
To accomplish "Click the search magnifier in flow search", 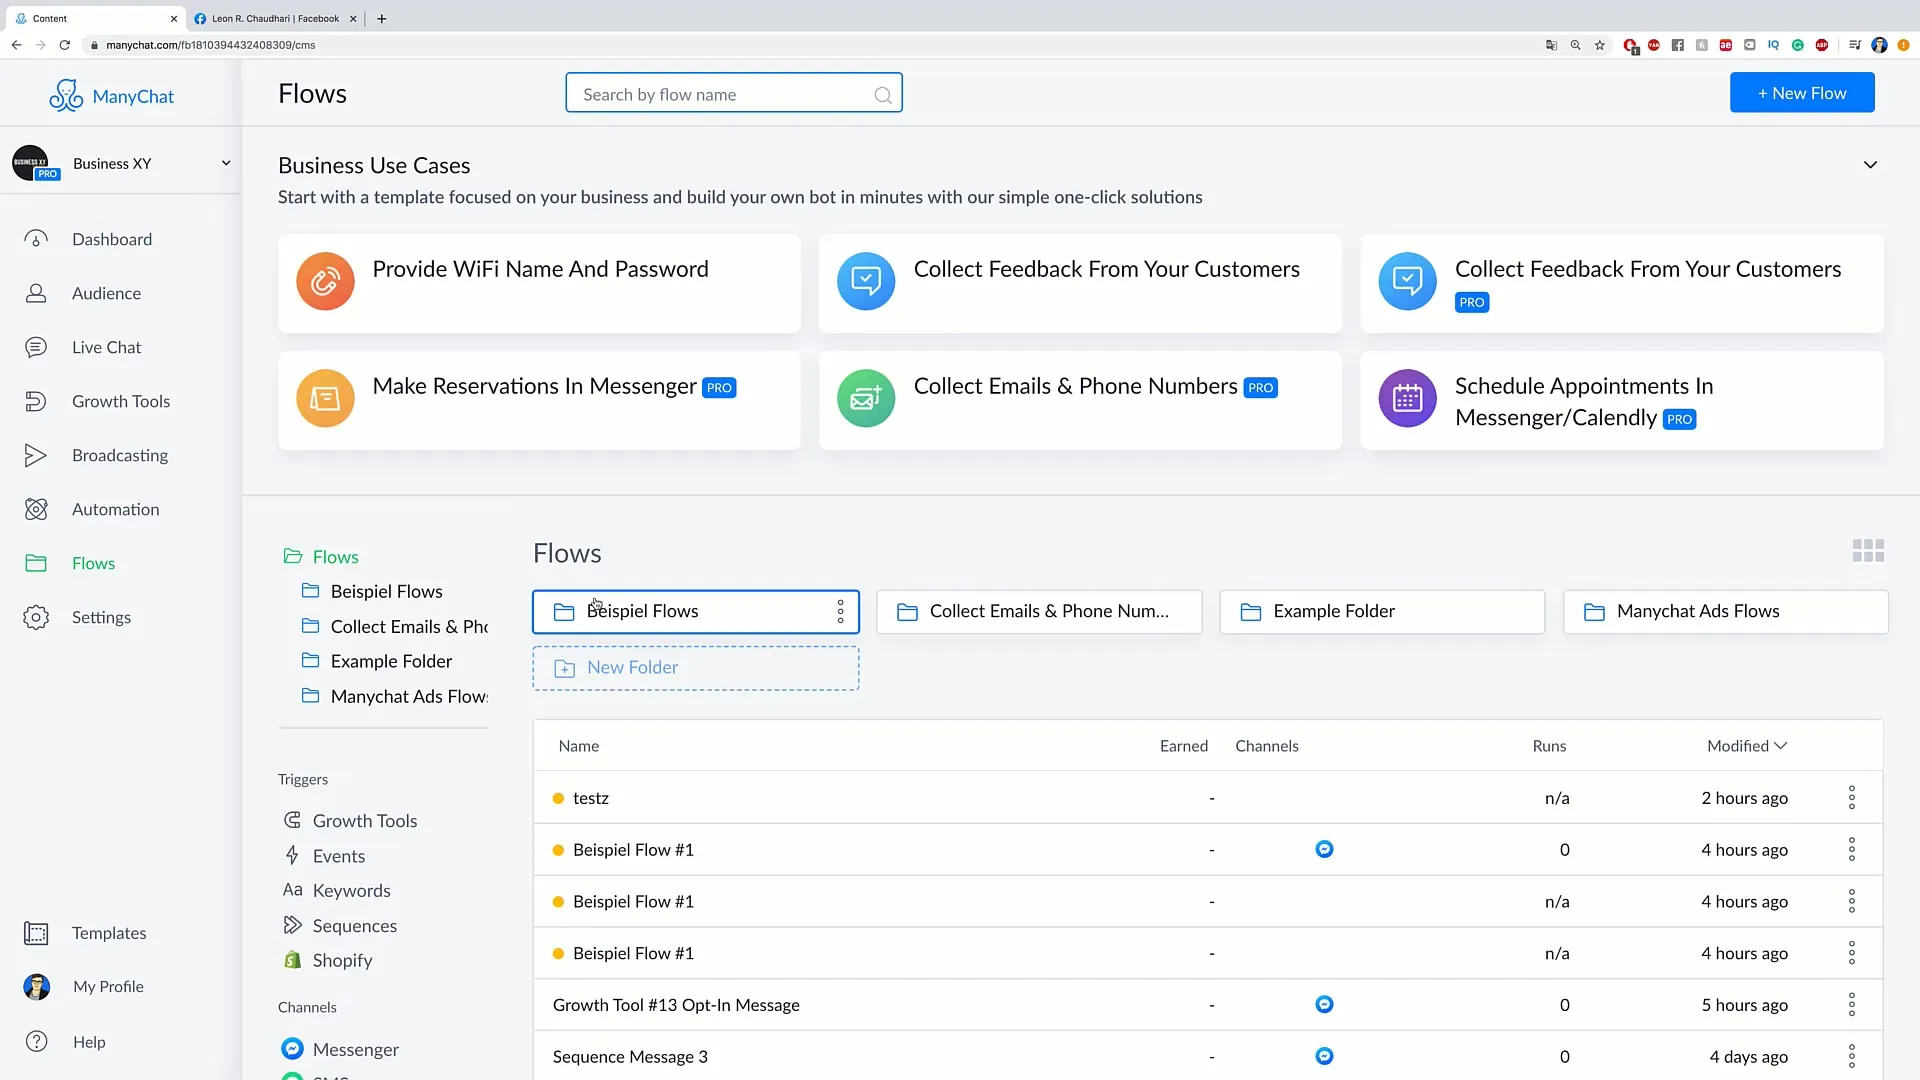I will pyautogui.click(x=883, y=95).
